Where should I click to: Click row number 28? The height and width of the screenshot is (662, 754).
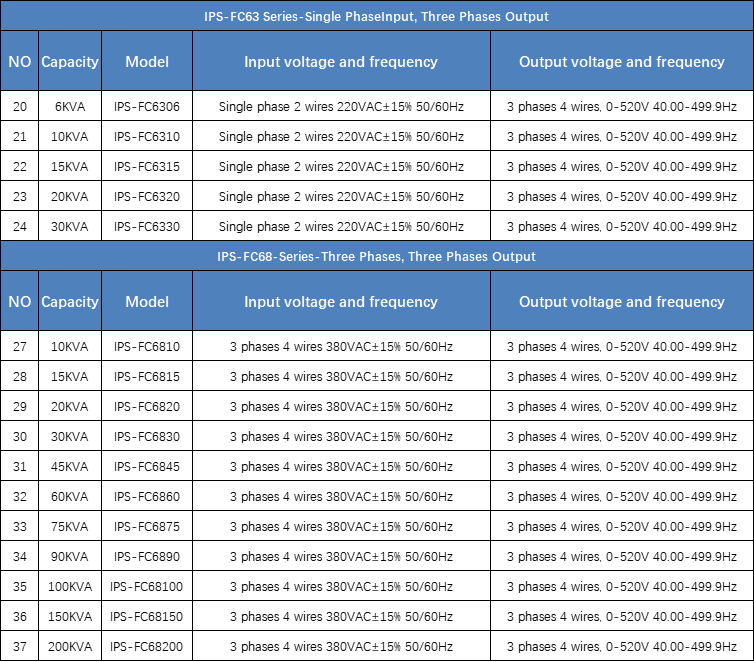(20, 376)
